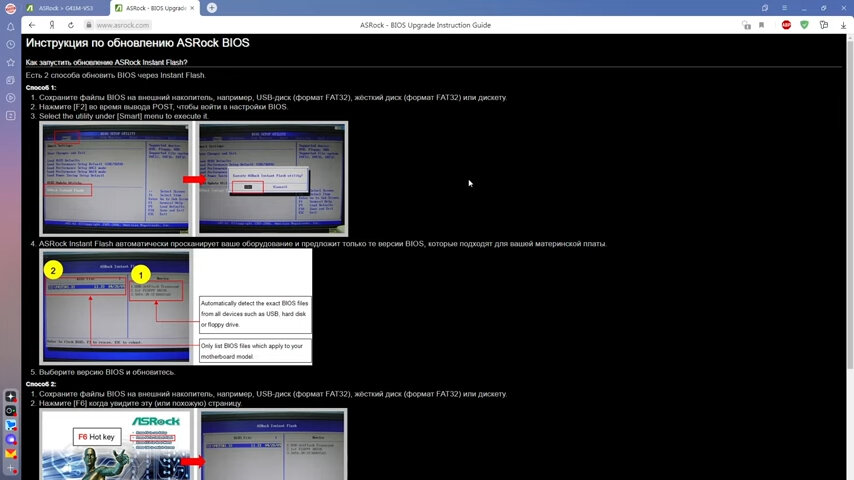Open the browser profile avatar icon

click(10, 8)
